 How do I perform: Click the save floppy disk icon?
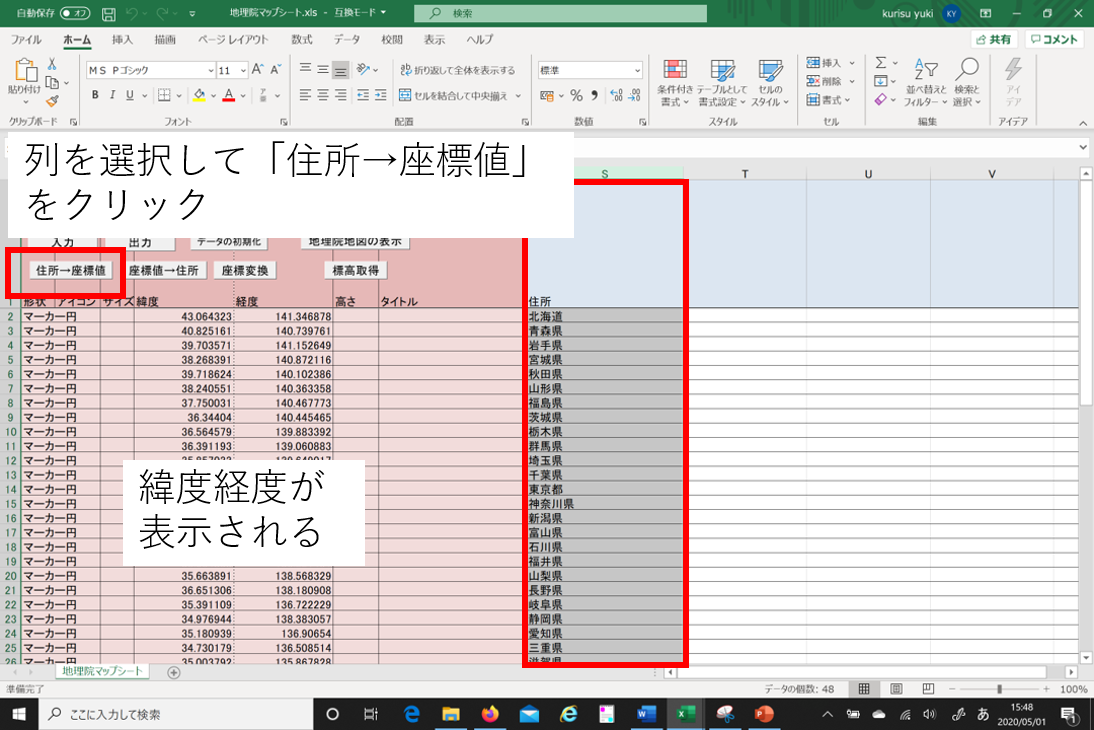tap(108, 13)
